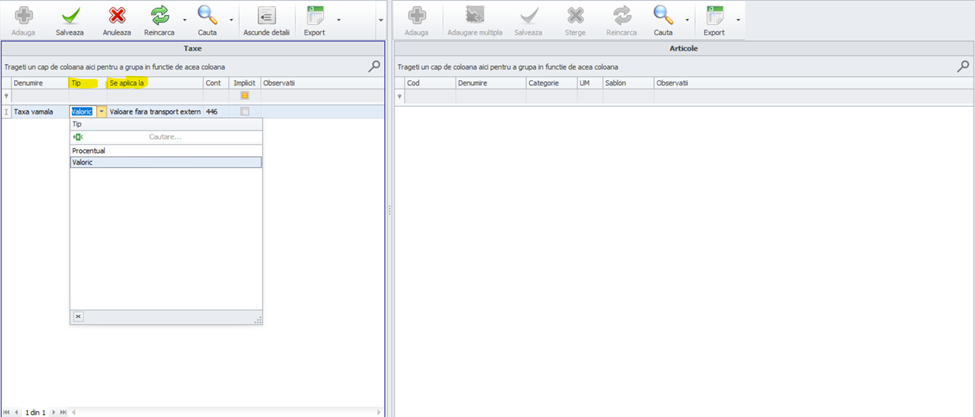This screenshot has width=975, height=417.
Task: Click the red Anuleaza icon
Action: pyautogui.click(x=117, y=15)
